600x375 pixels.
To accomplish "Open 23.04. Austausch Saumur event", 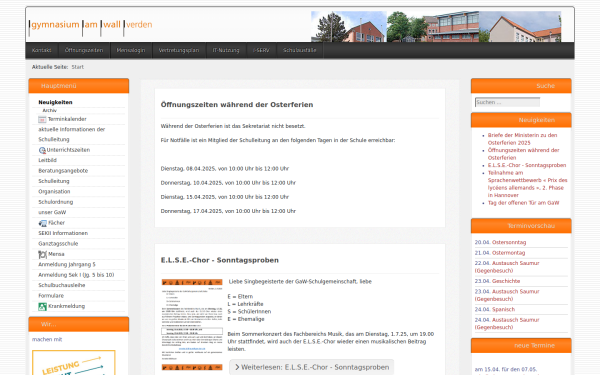I will coord(507,295).
